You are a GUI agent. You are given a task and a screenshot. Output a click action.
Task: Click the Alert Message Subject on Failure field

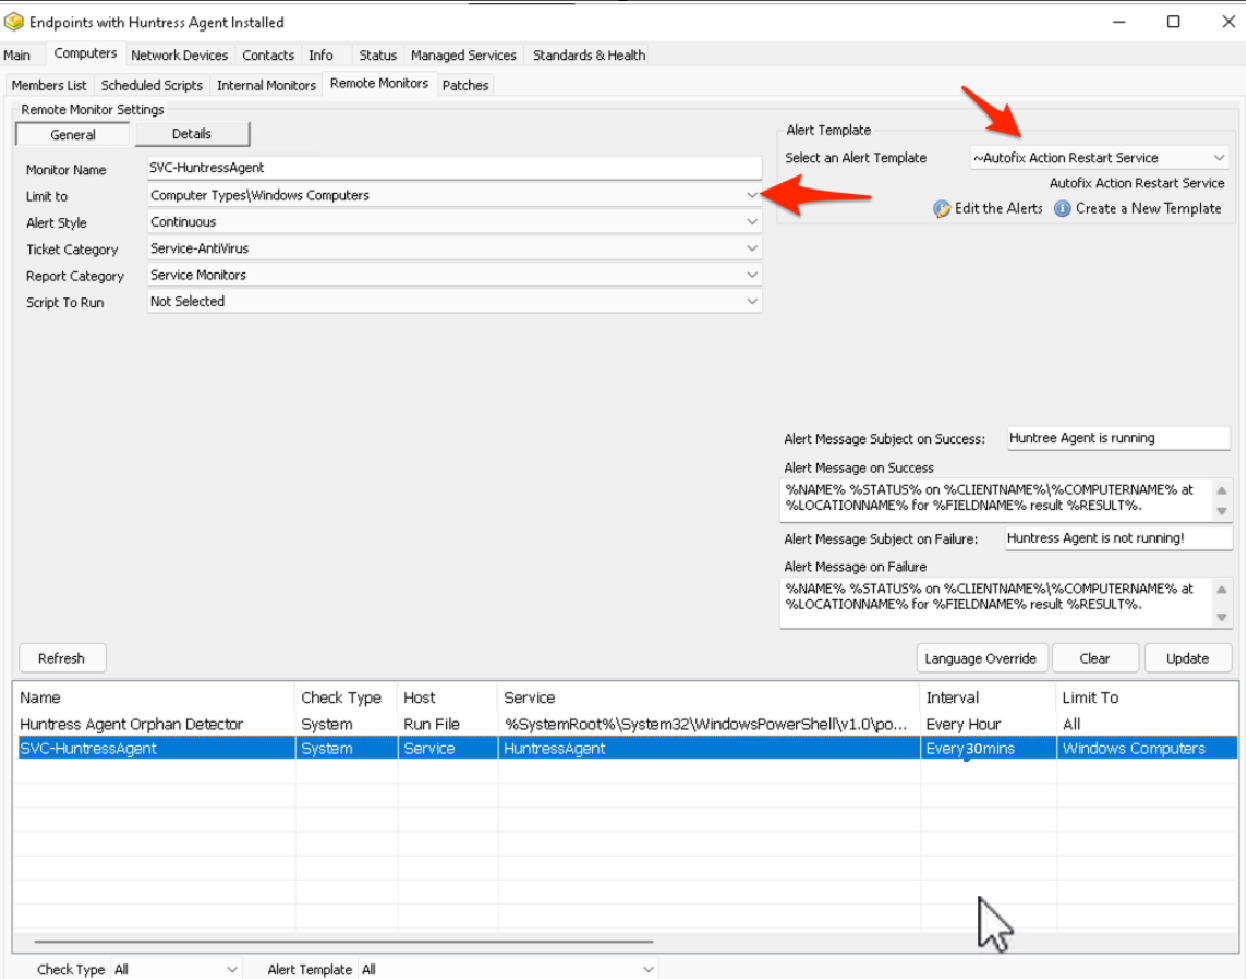tap(1118, 538)
